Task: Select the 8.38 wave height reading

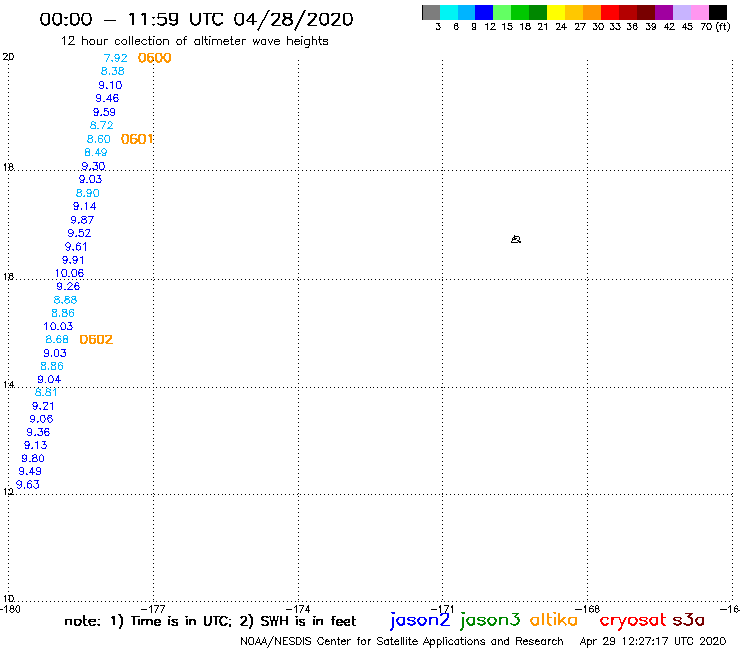Action: [x=113, y=71]
